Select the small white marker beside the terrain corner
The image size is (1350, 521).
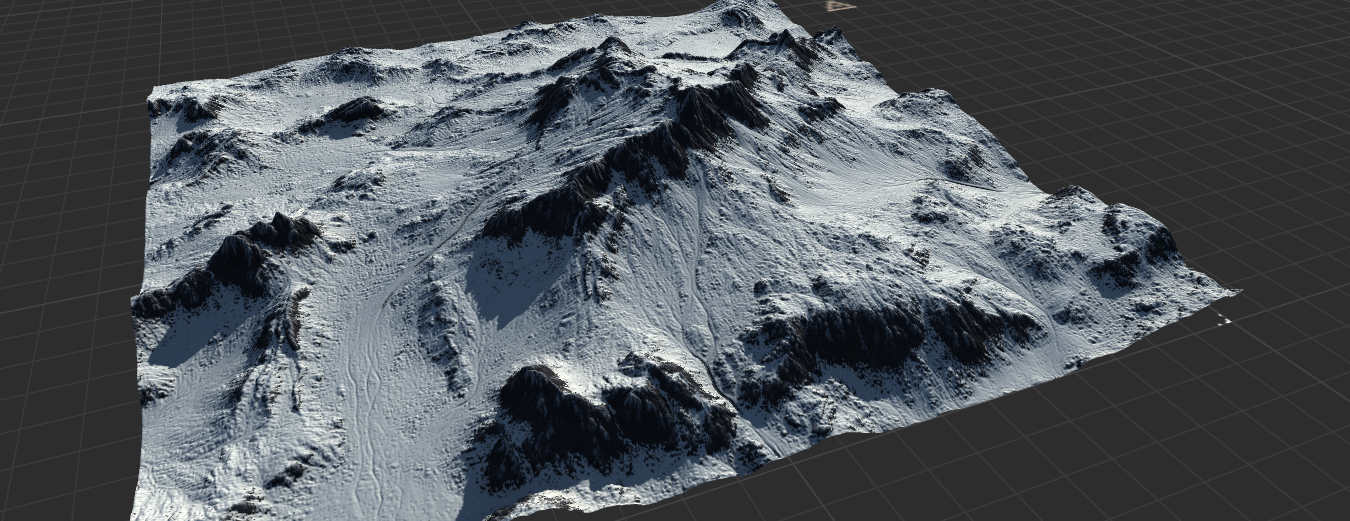click(1224, 319)
